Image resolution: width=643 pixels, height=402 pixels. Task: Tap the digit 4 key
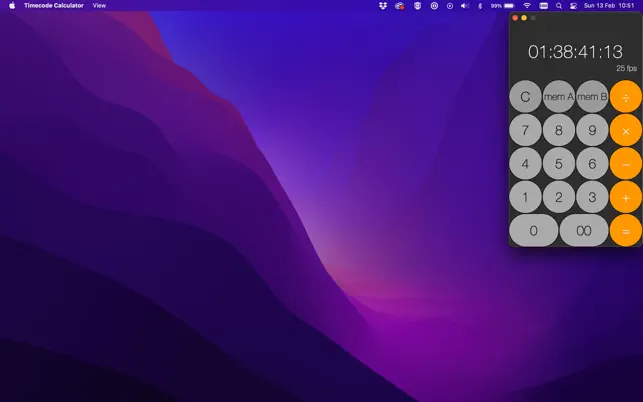pos(525,164)
